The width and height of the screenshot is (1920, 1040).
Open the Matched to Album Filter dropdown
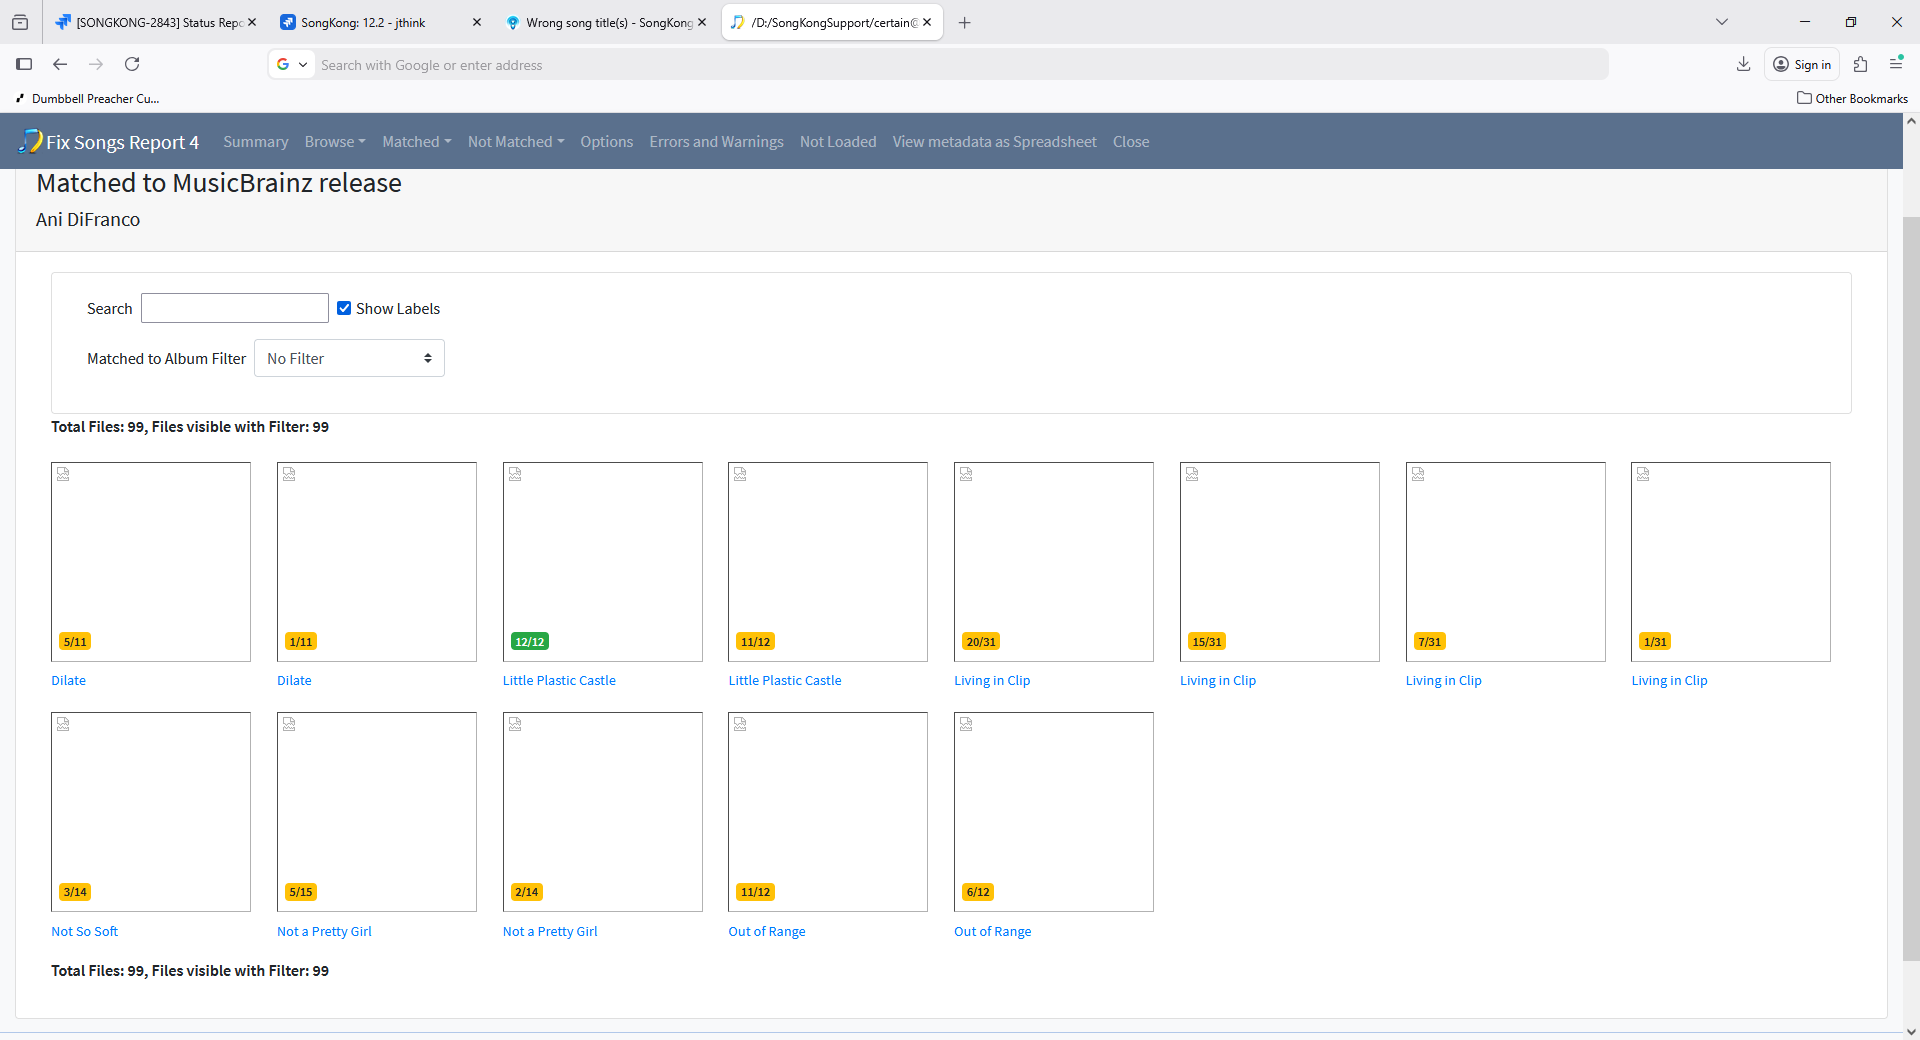[349, 358]
